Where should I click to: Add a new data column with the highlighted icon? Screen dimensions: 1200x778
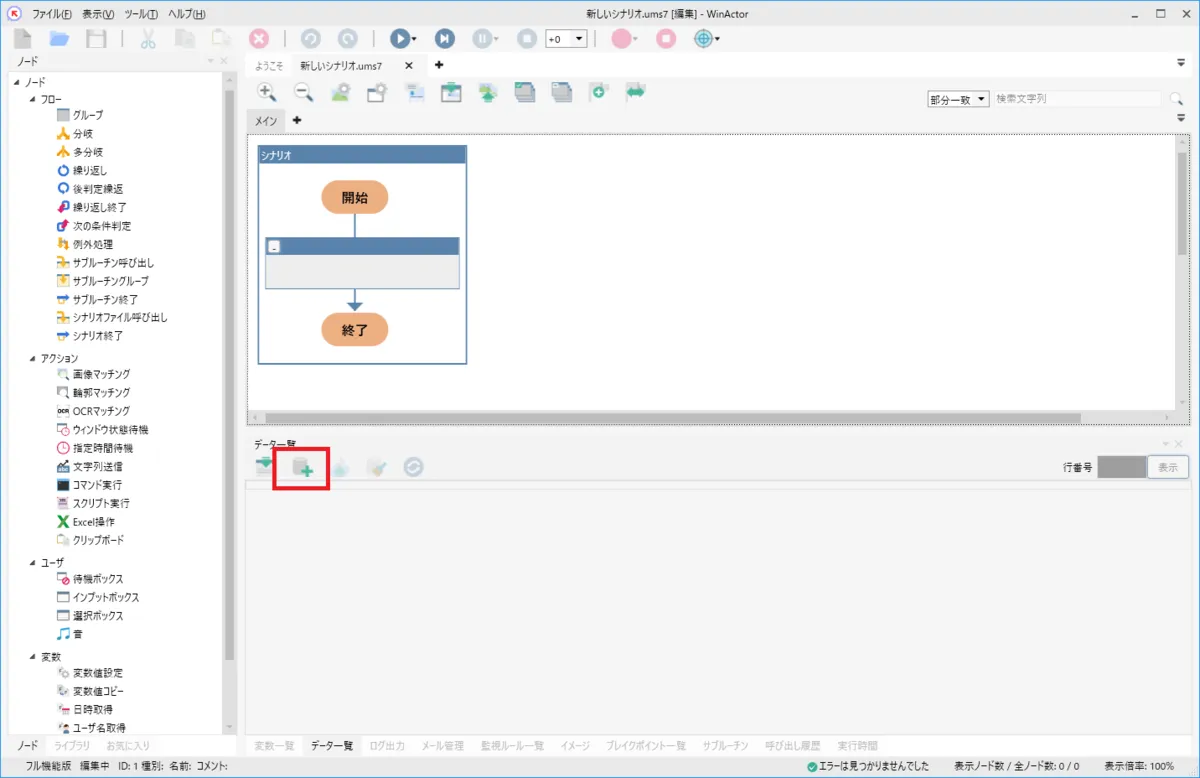[301, 466]
